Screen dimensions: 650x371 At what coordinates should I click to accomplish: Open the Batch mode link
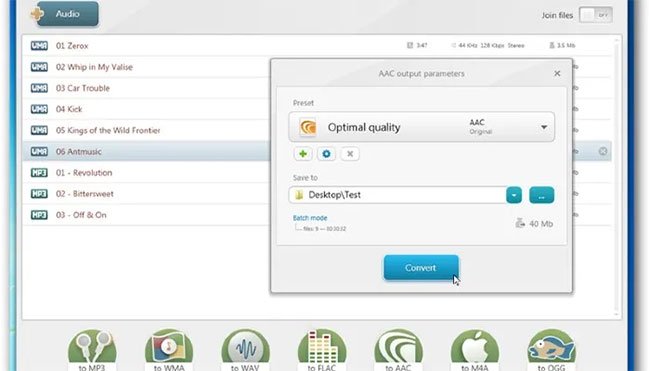310,218
